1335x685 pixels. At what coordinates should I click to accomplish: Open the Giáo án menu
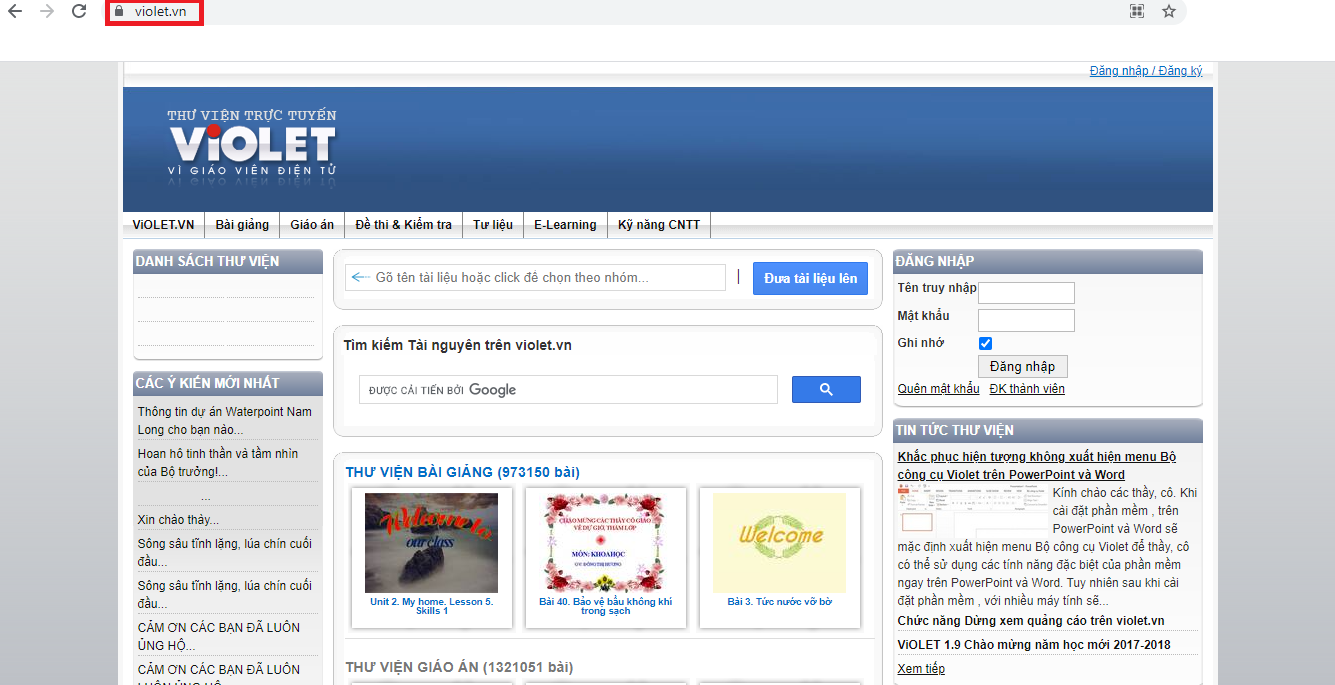coord(312,225)
